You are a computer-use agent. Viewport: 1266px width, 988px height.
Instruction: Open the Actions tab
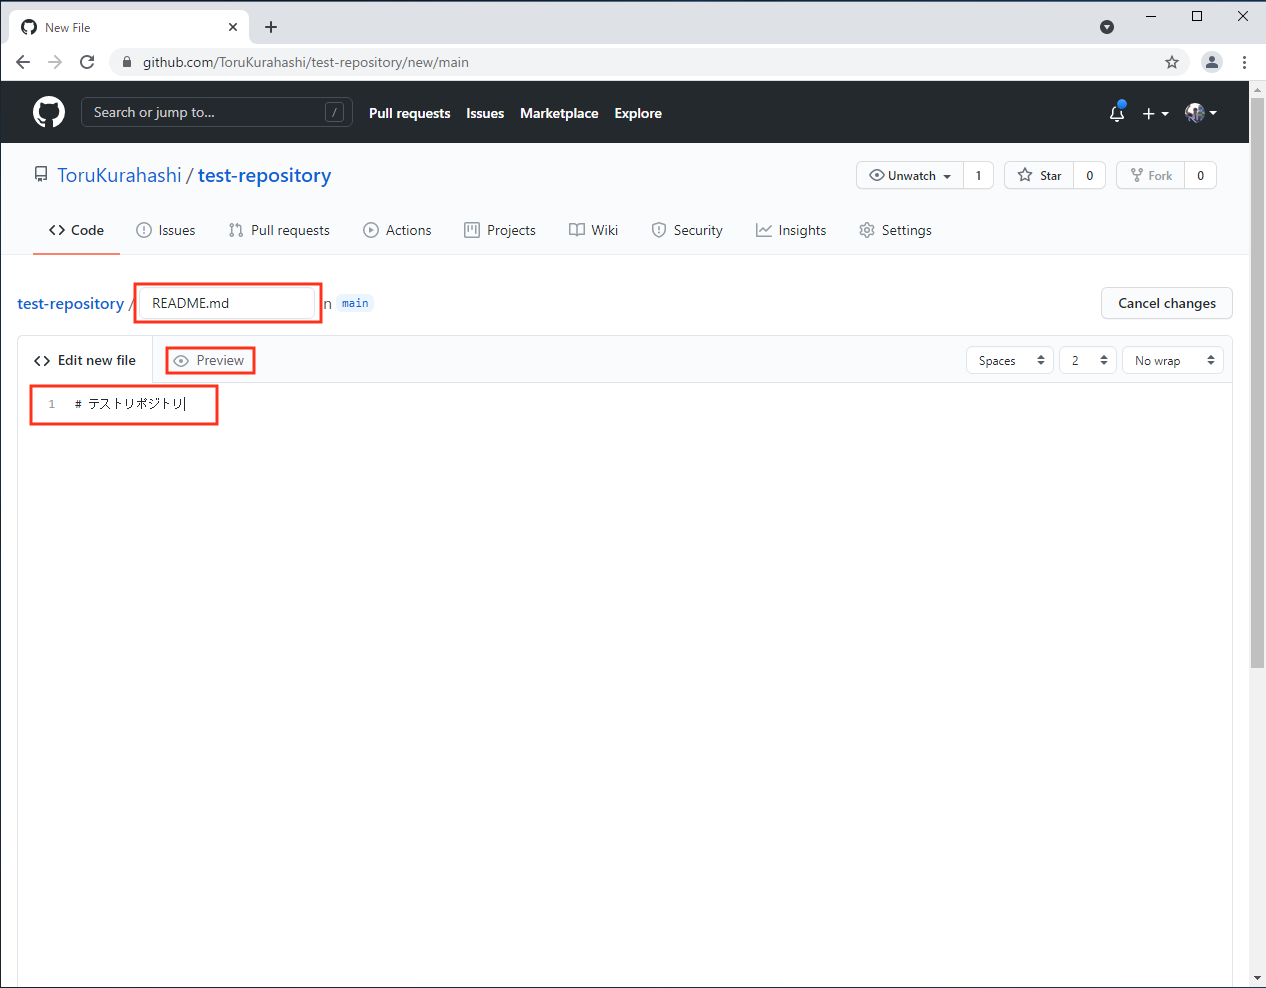point(397,230)
